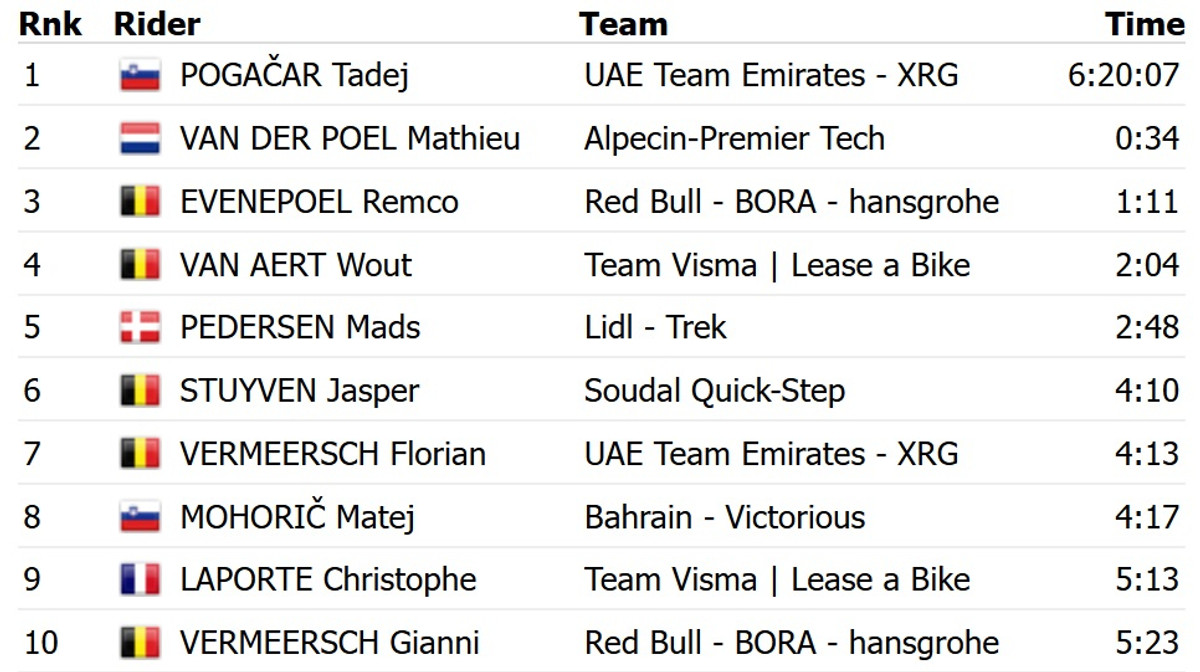Viewport: 1200px width, 672px height.
Task: Click the Slovenian flag beside Pogačar
Action: 140,76
